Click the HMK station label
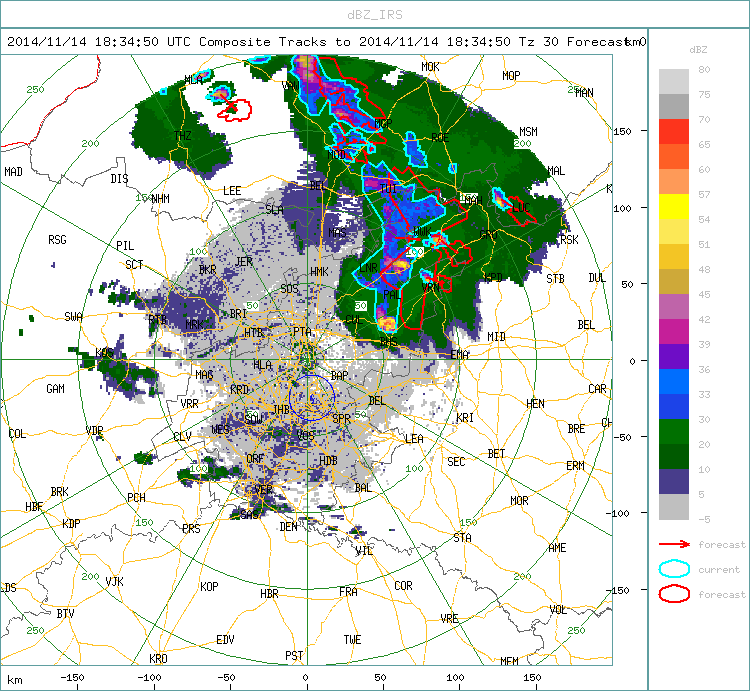Viewport: 750px width, 691px height. [x=320, y=272]
